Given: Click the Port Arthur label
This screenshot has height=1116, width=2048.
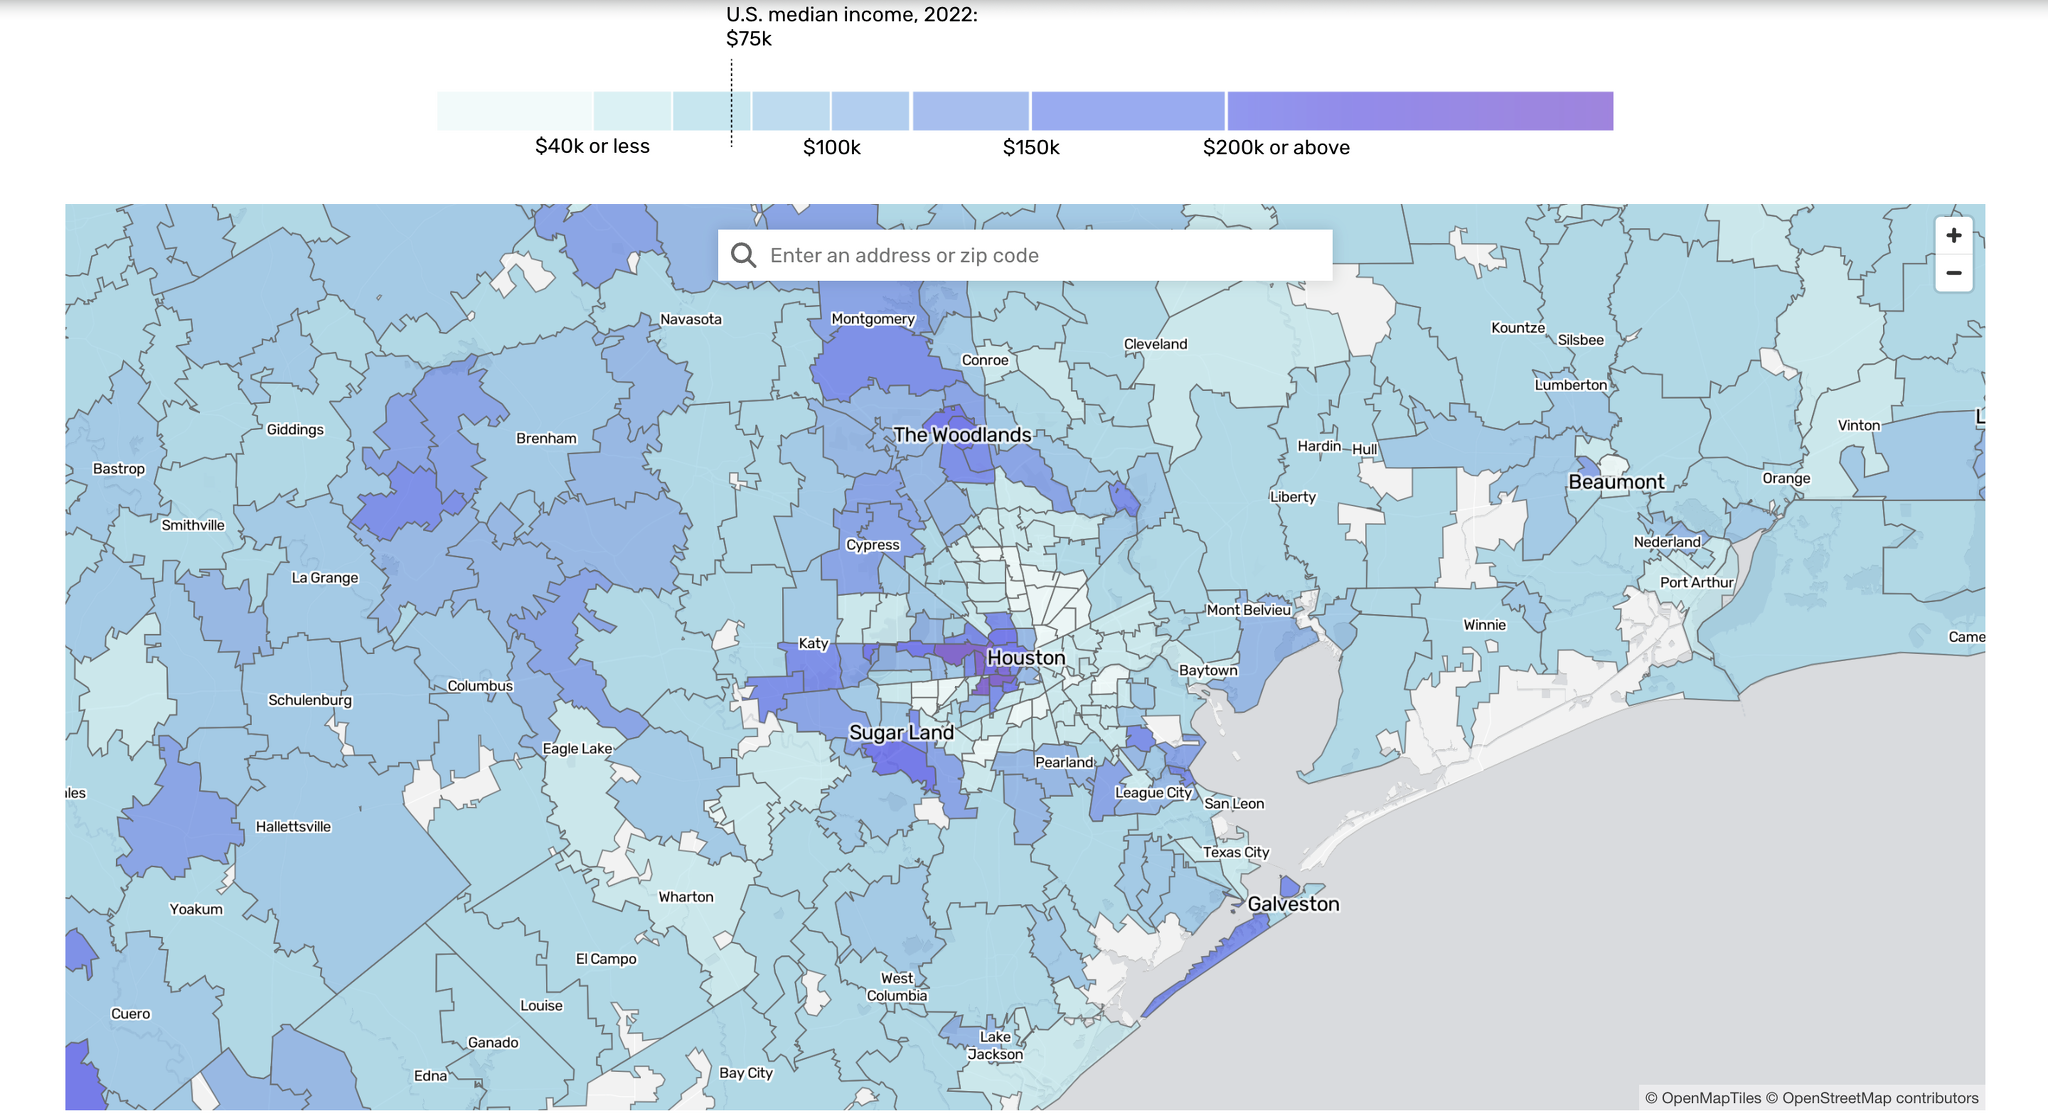Looking at the screenshot, I should tap(1696, 582).
